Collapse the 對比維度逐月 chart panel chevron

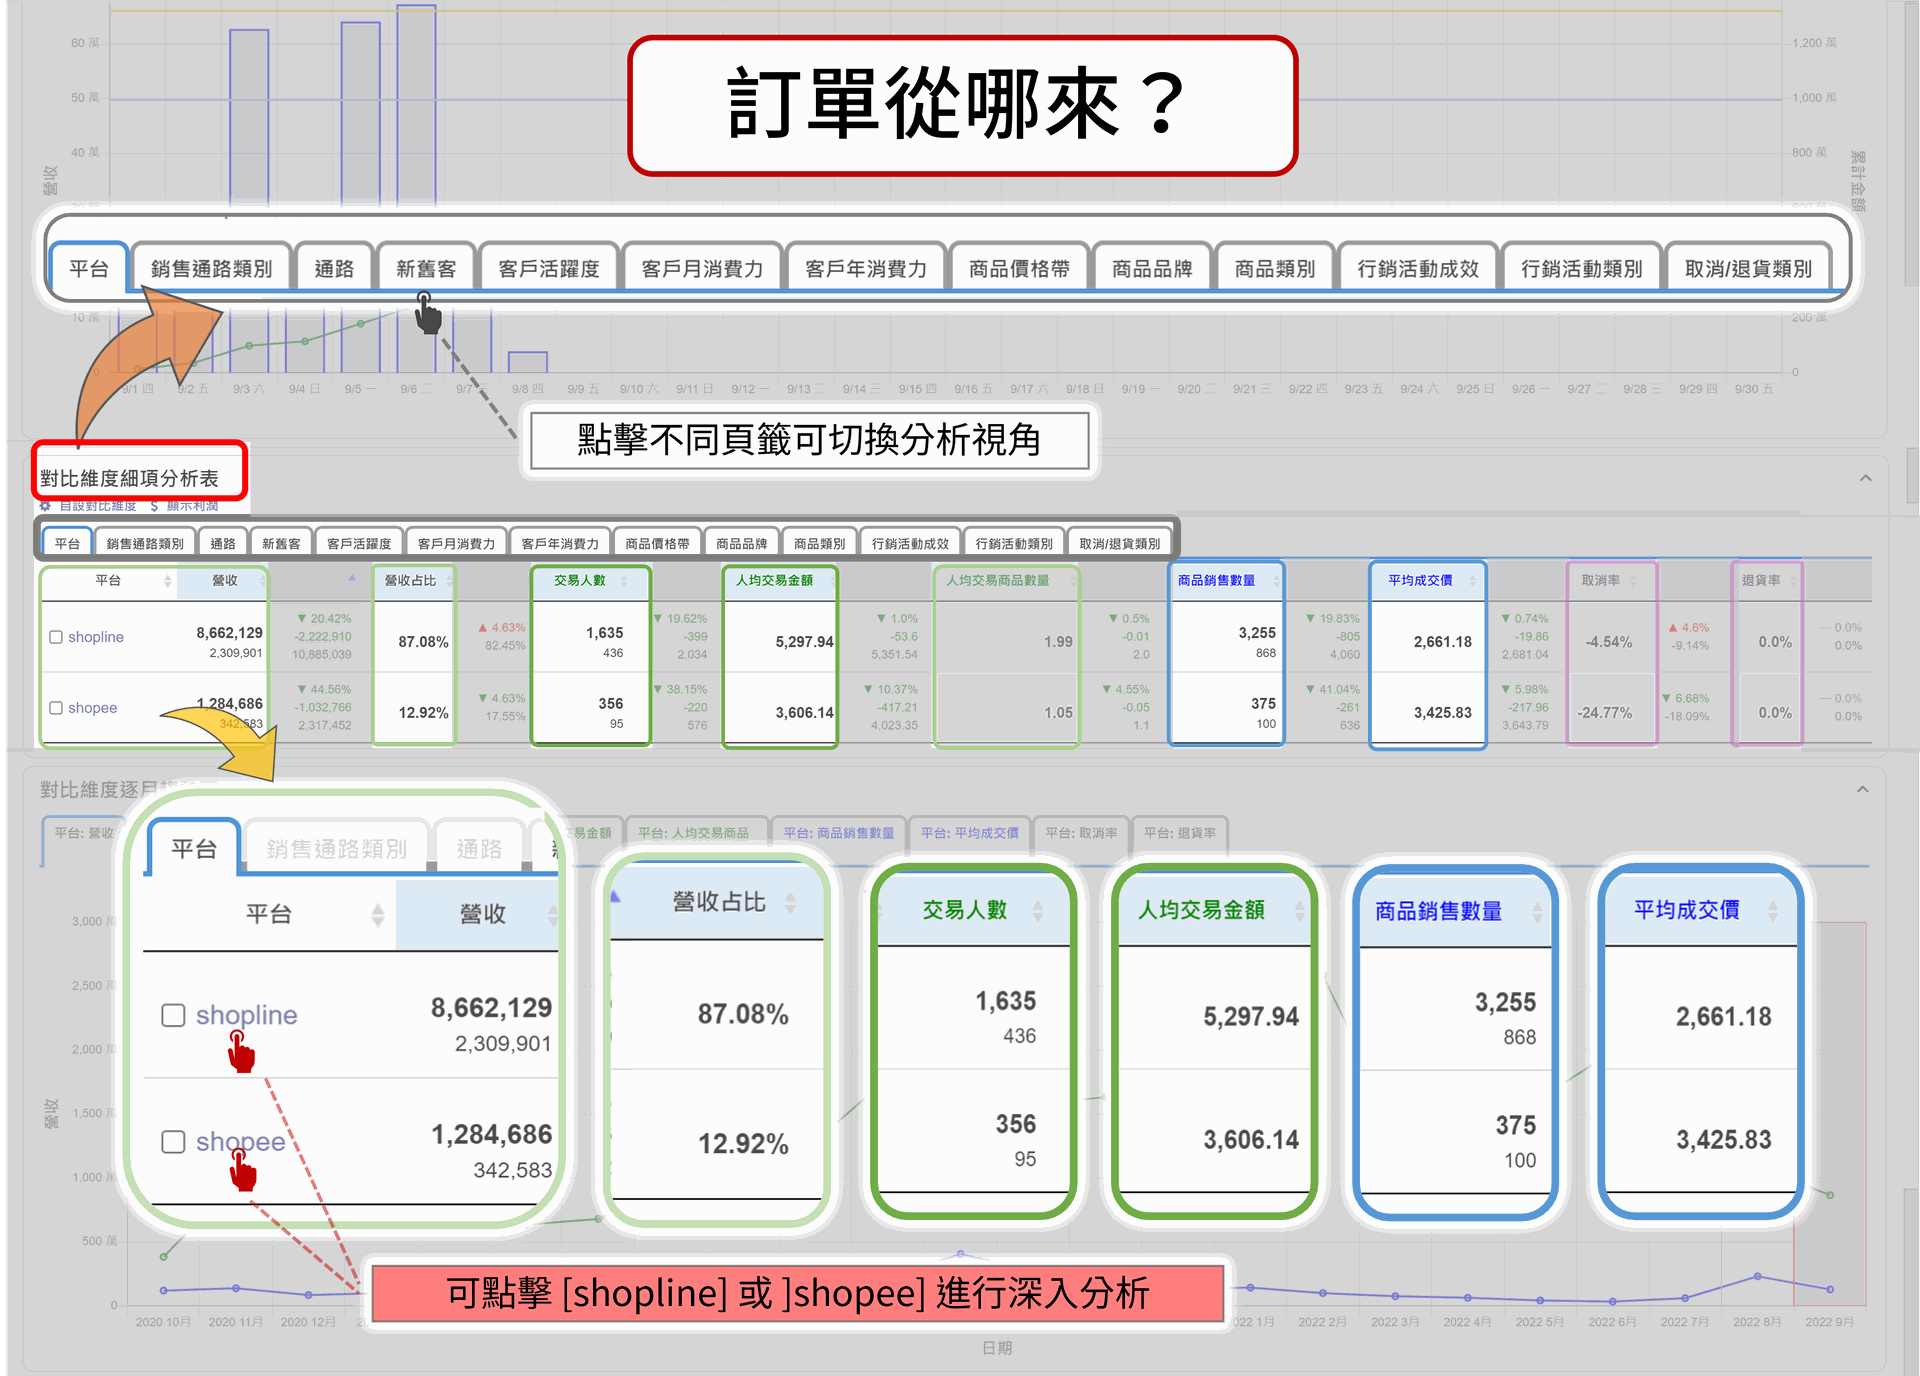[x=1863, y=789]
